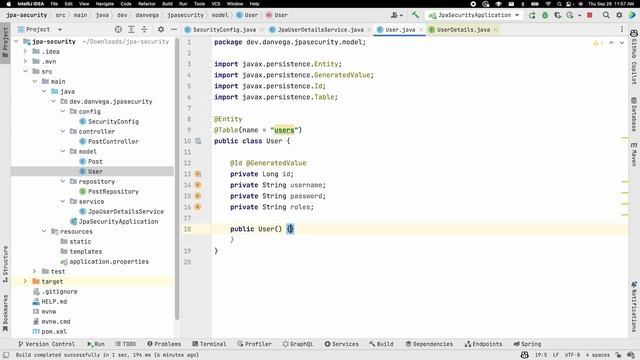Open the Project view selector dropdown
The width and height of the screenshot is (640, 360).
tap(40, 29)
